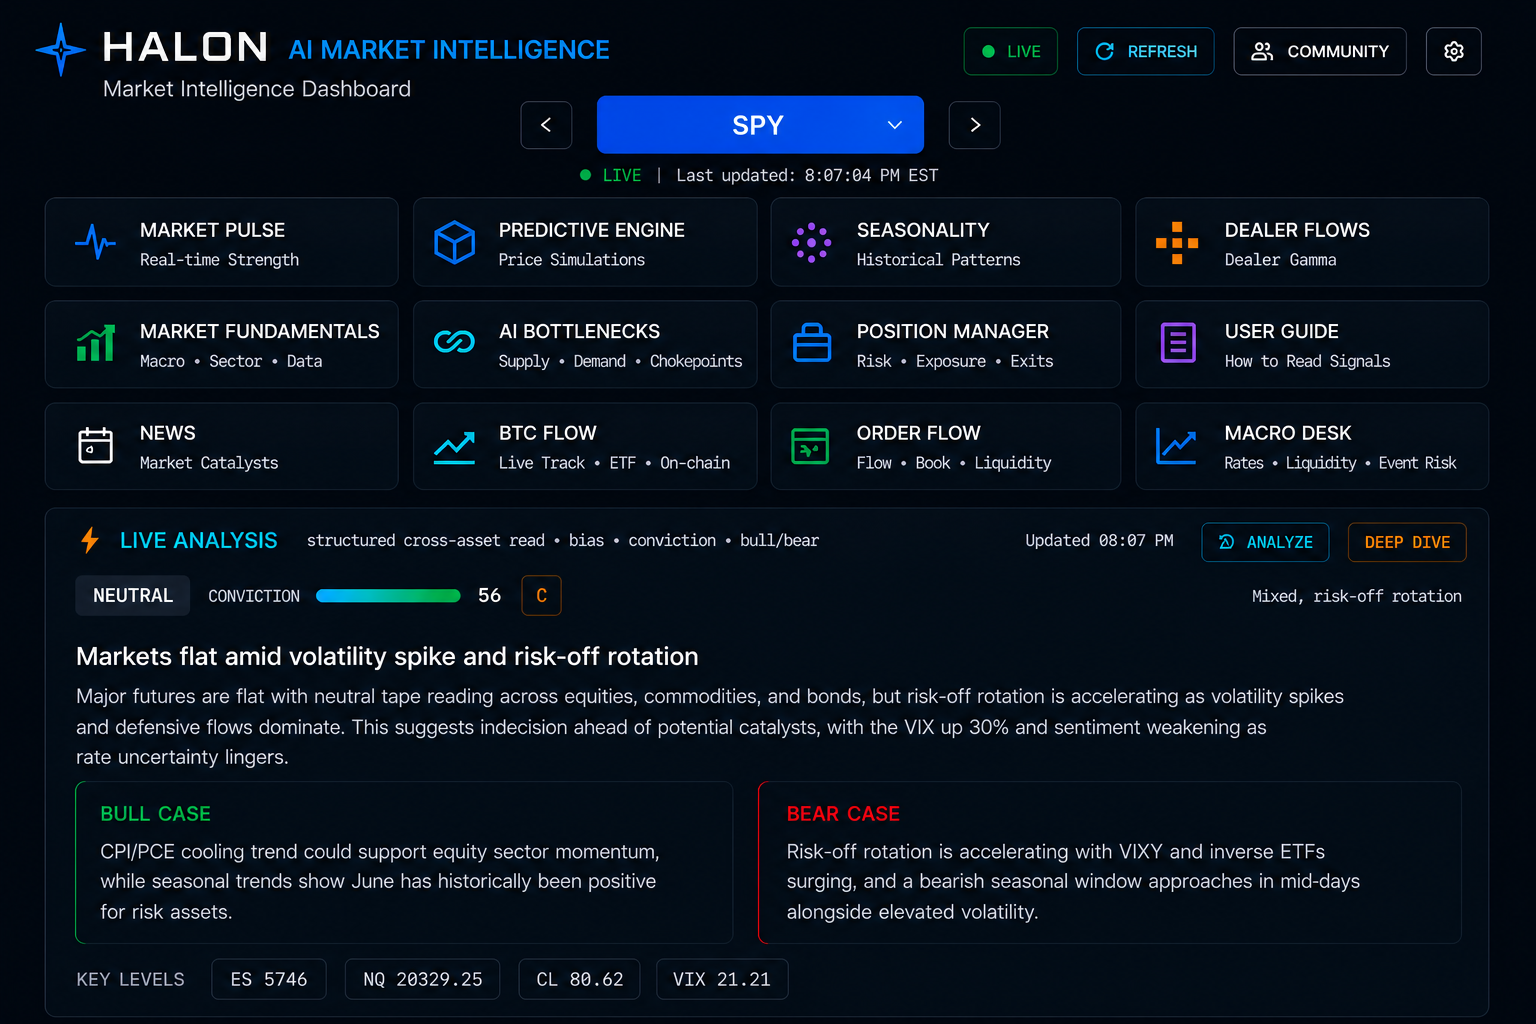Image resolution: width=1536 pixels, height=1024 pixels.
Task: Click 'Markets flat amid volatility spike' headline
Action: [x=387, y=656]
